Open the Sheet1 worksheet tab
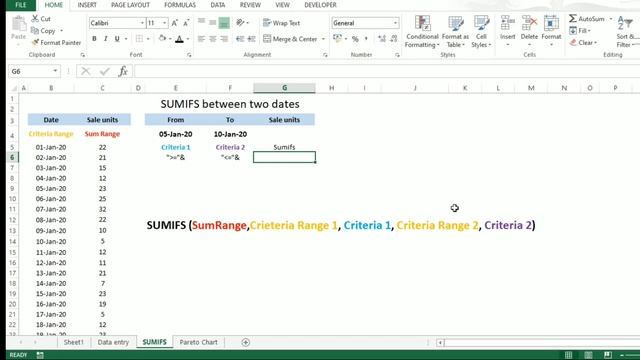This screenshot has height=360, width=640. click(x=73, y=342)
